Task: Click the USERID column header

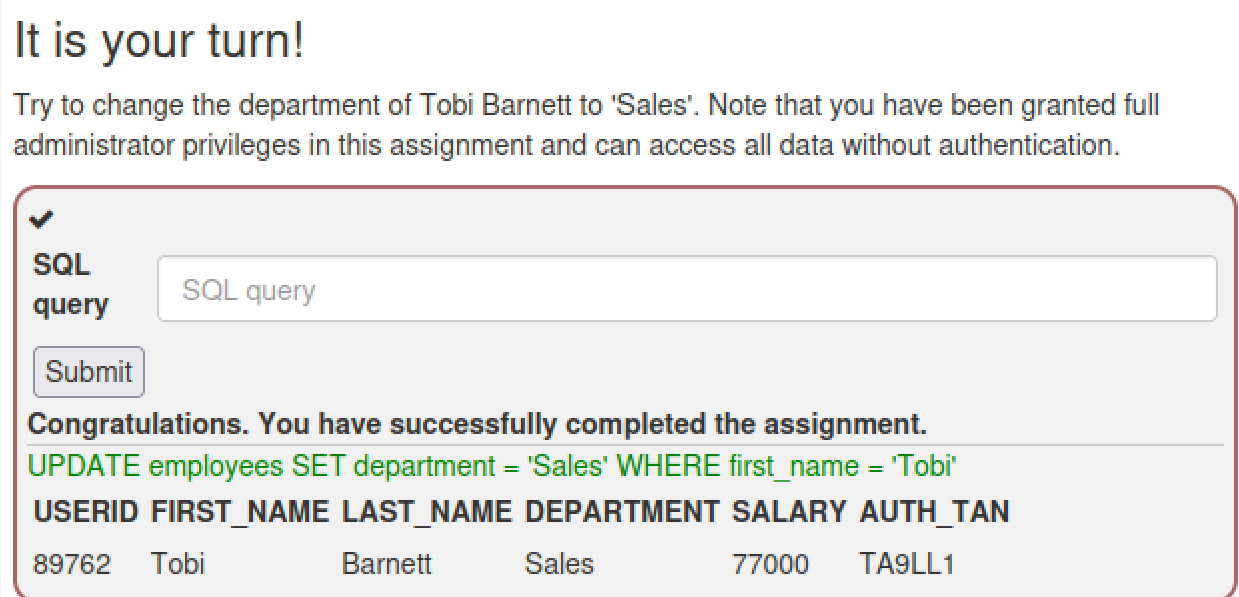Action: click(x=86, y=512)
